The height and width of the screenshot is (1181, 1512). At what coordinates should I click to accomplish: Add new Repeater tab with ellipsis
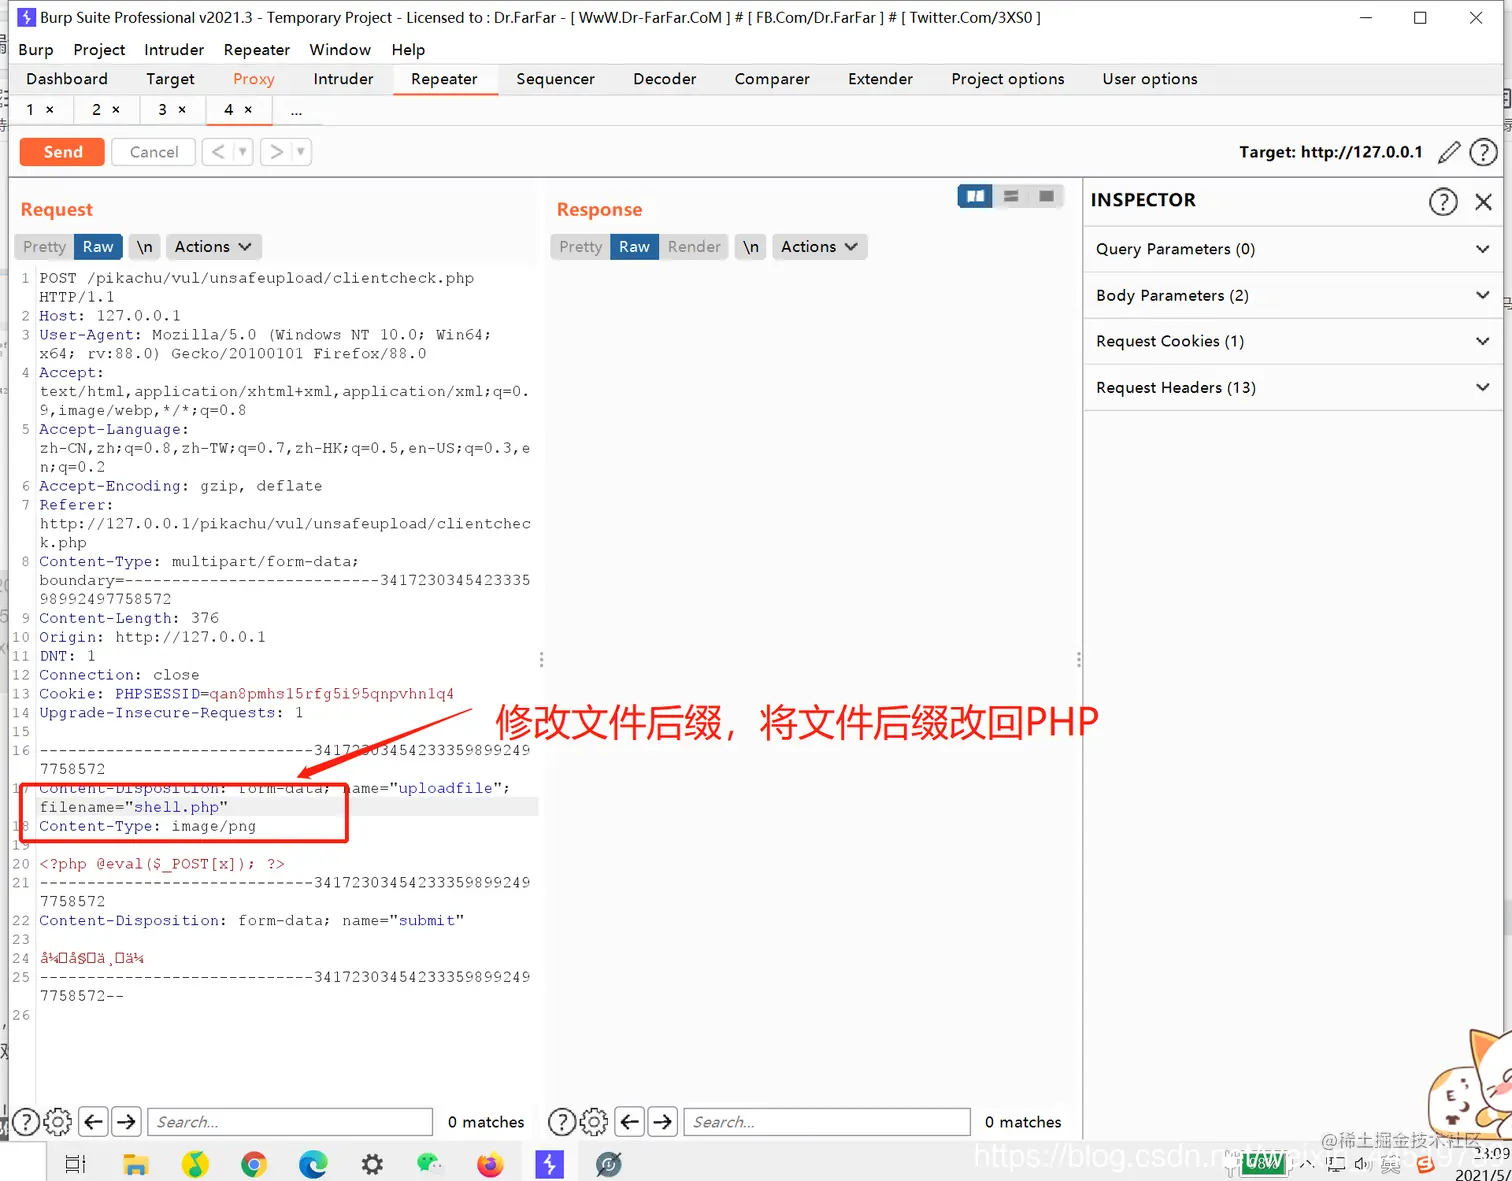click(x=296, y=111)
